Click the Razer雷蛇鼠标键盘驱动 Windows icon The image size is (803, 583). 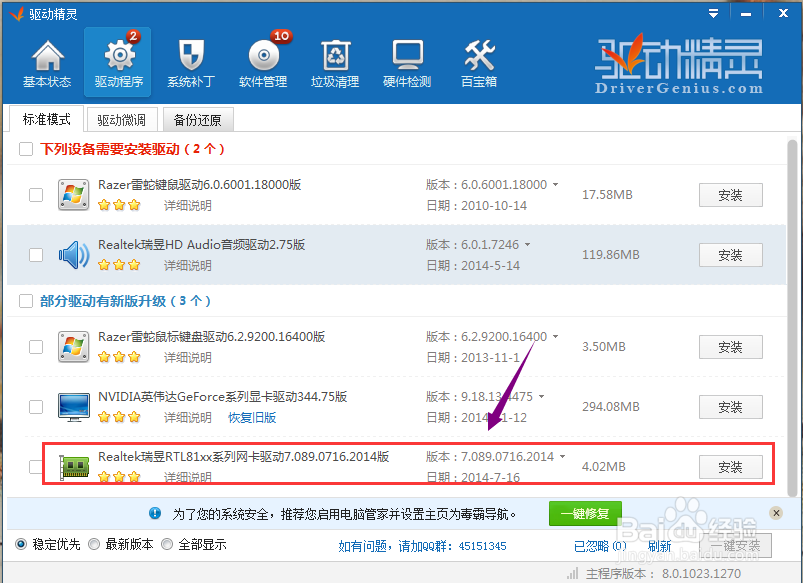tap(73, 347)
